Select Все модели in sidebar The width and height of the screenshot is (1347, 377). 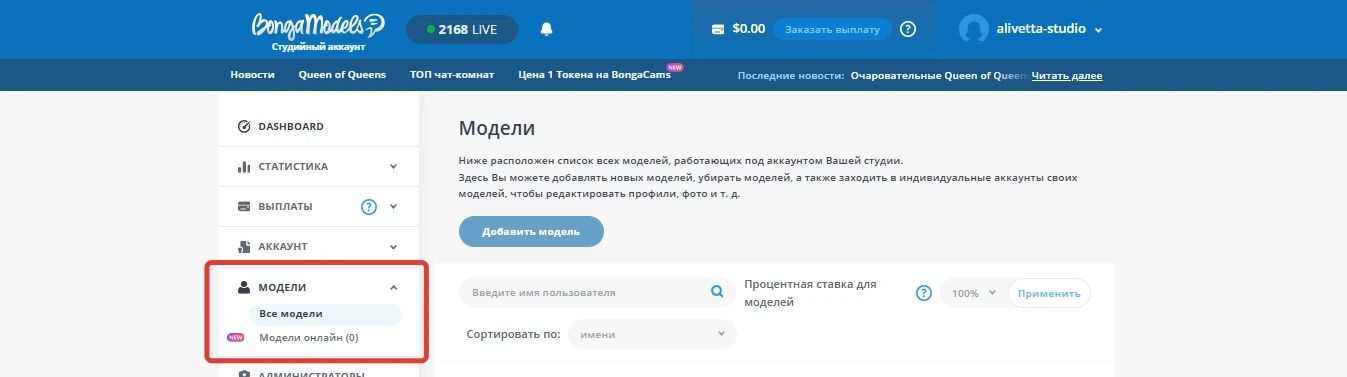click(x=325, y=314)
